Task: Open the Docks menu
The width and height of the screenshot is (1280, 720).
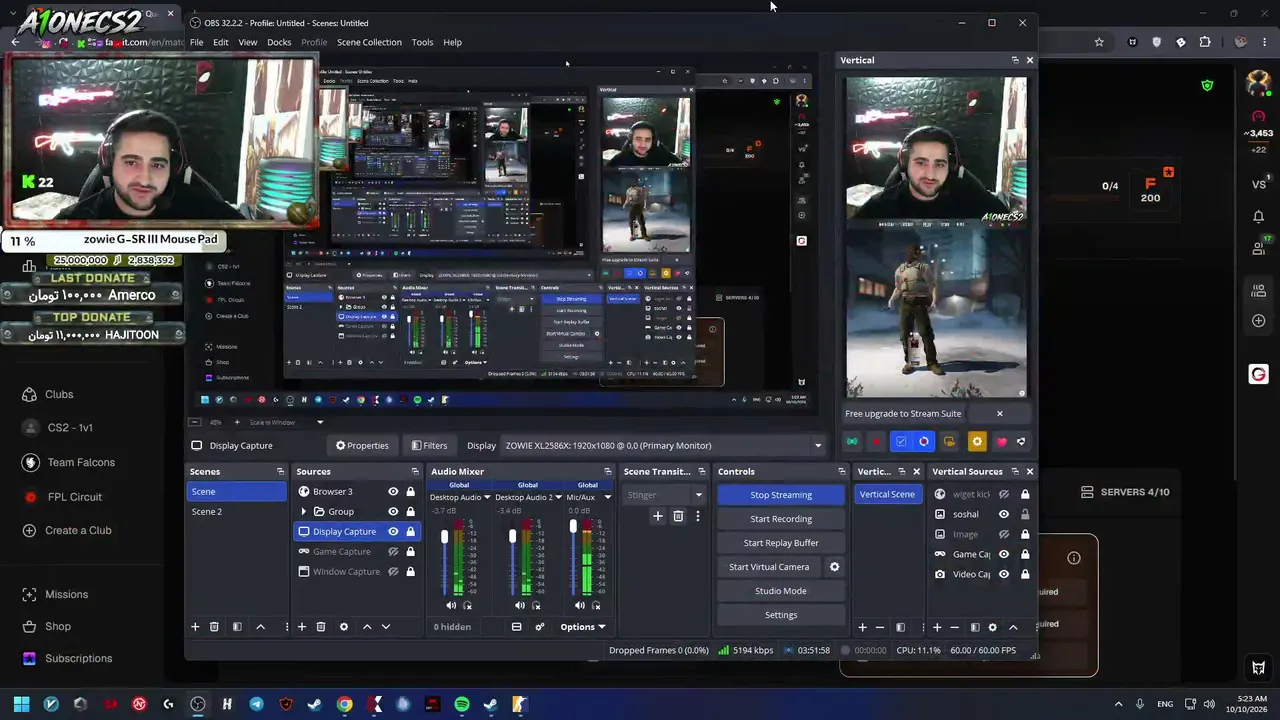Action: (x=279, y=42)
